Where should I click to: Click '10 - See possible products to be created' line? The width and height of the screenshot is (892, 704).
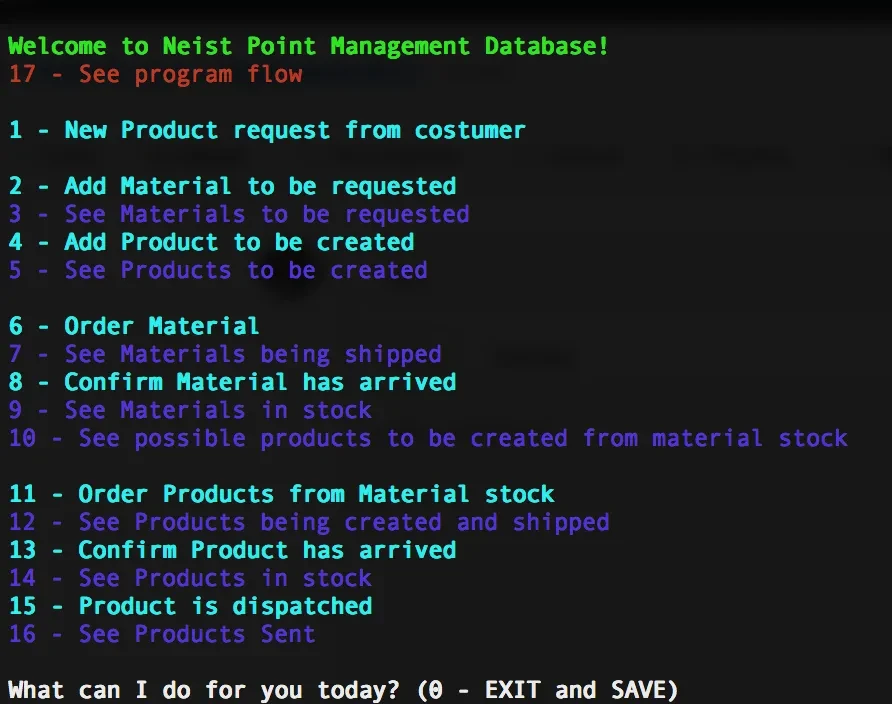click(428, 438)
